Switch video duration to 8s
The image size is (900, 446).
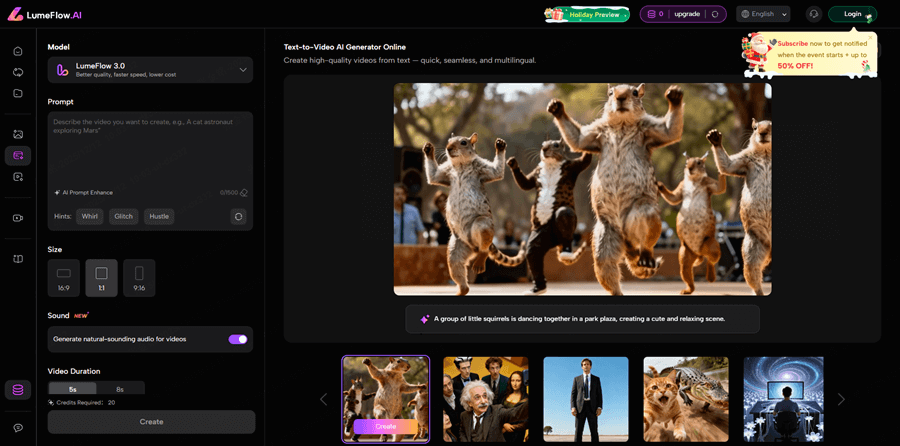(120, 389)
